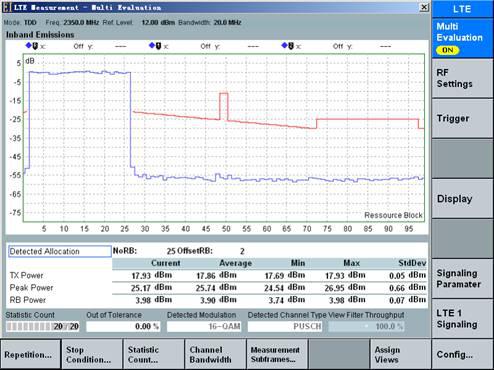Click the Bandwidth 20.0 MHz value
Viewport: 494px width, 370px height.
227,23
